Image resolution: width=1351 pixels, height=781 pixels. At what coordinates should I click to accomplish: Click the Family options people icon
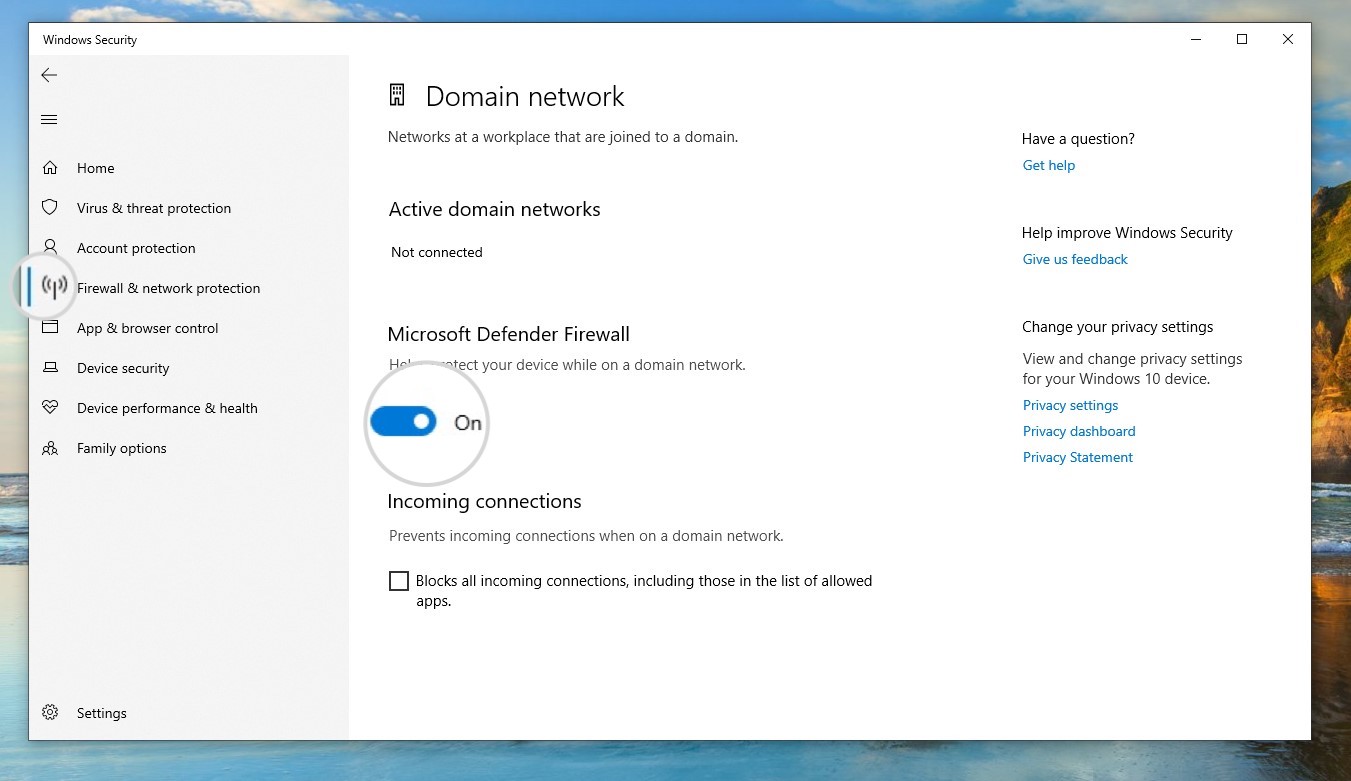[50, 448]
